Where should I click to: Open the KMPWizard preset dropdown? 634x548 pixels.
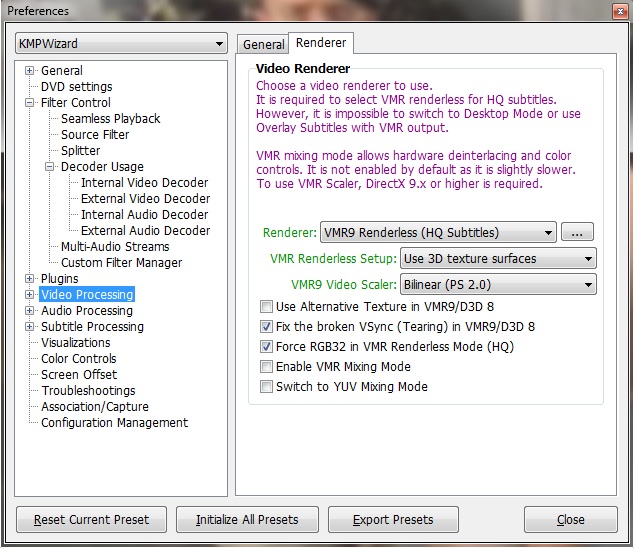(121, 43)
